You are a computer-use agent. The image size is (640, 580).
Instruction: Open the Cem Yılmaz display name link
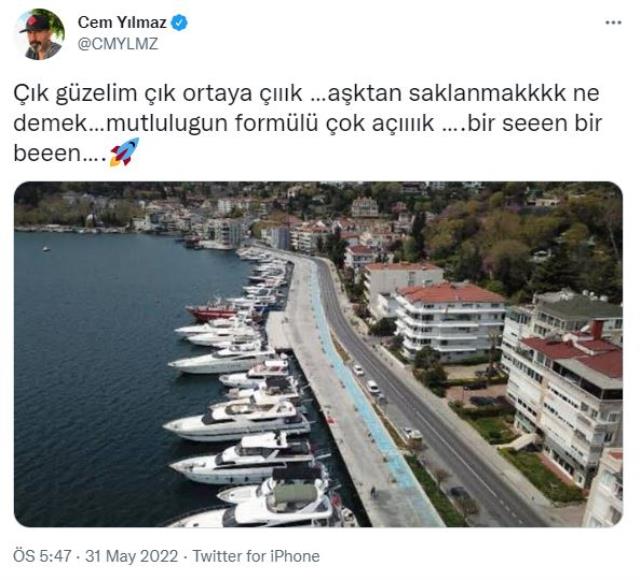pyautogui.click(x=122, y=22)
